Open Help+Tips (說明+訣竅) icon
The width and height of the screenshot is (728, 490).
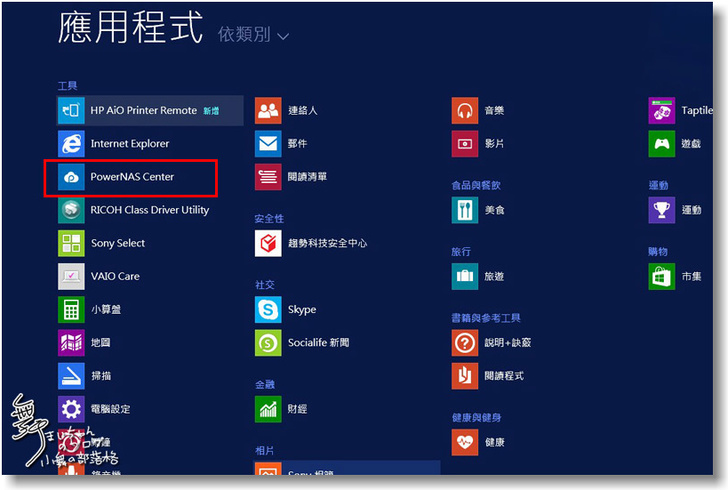(465, 343)
